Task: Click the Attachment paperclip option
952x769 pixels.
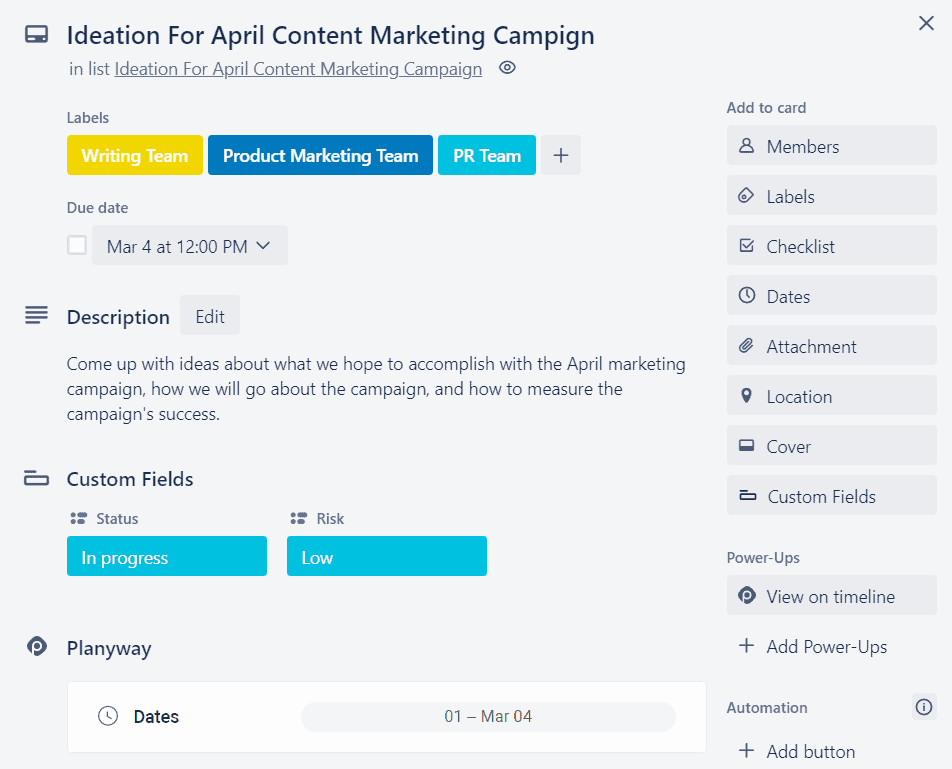Action: (831, 345)
